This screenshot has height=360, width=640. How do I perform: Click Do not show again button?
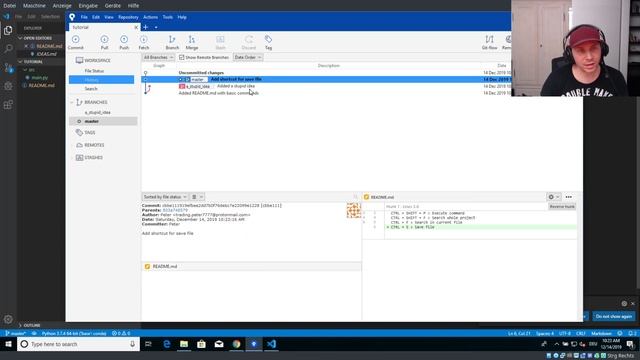click(x=613, y=316)
